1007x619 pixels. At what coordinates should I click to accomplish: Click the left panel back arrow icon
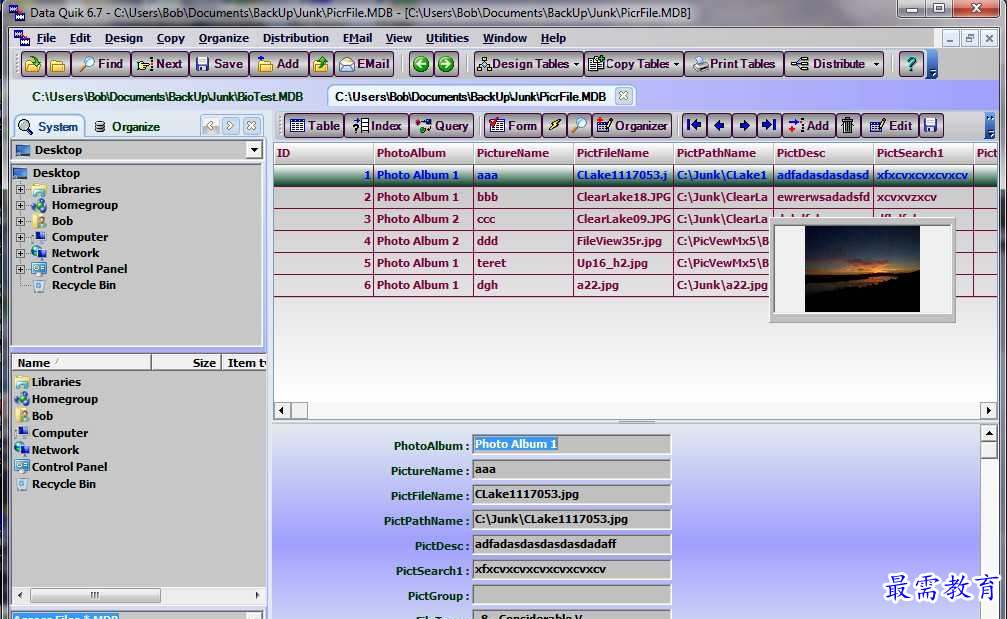click(x=211, y=126)
